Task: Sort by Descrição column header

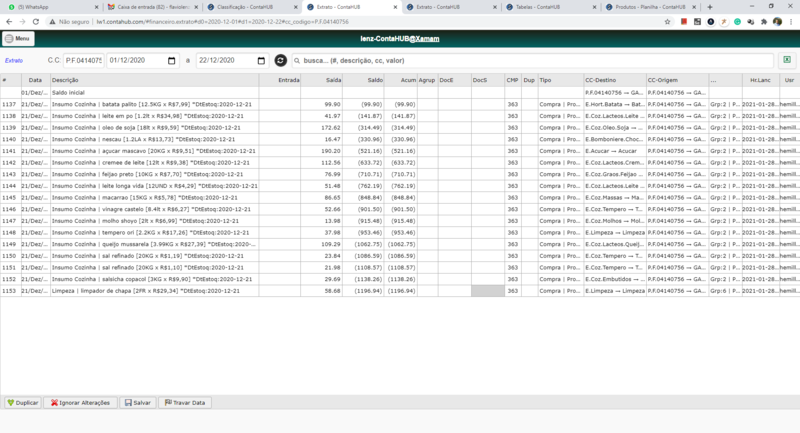Action: tap(155, 80)
